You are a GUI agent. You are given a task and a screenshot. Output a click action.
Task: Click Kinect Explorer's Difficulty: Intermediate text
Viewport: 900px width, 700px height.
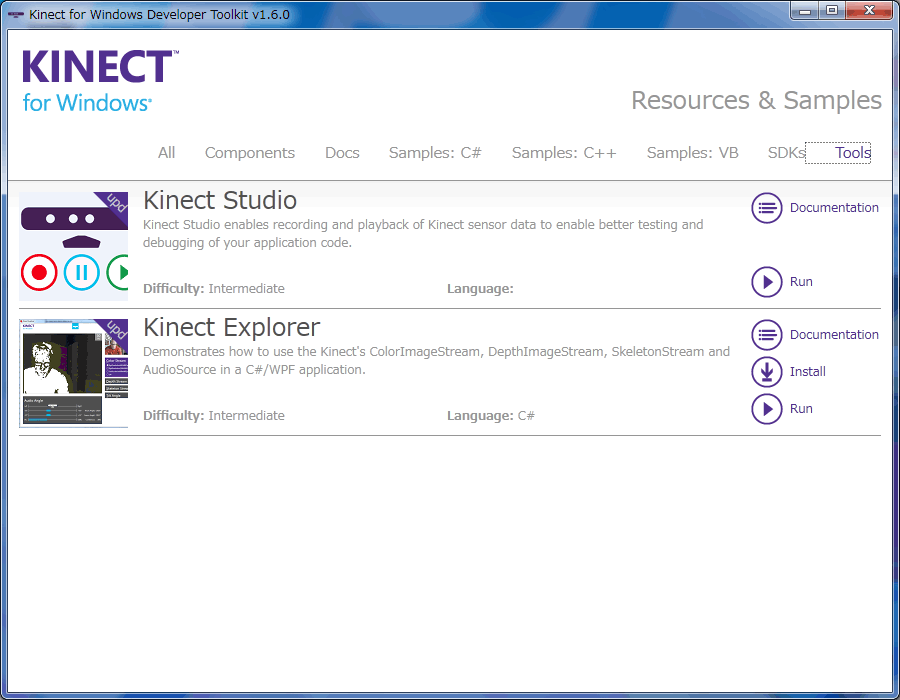pos(214,415)
